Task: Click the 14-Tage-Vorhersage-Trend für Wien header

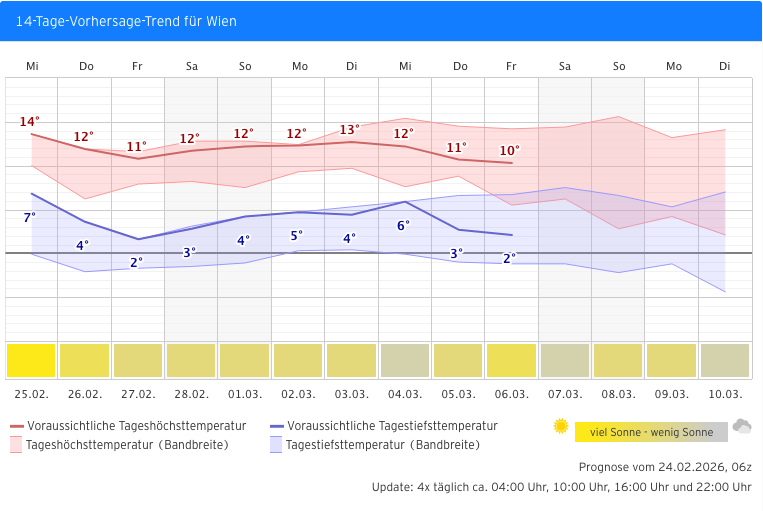Action: [126, 21]
